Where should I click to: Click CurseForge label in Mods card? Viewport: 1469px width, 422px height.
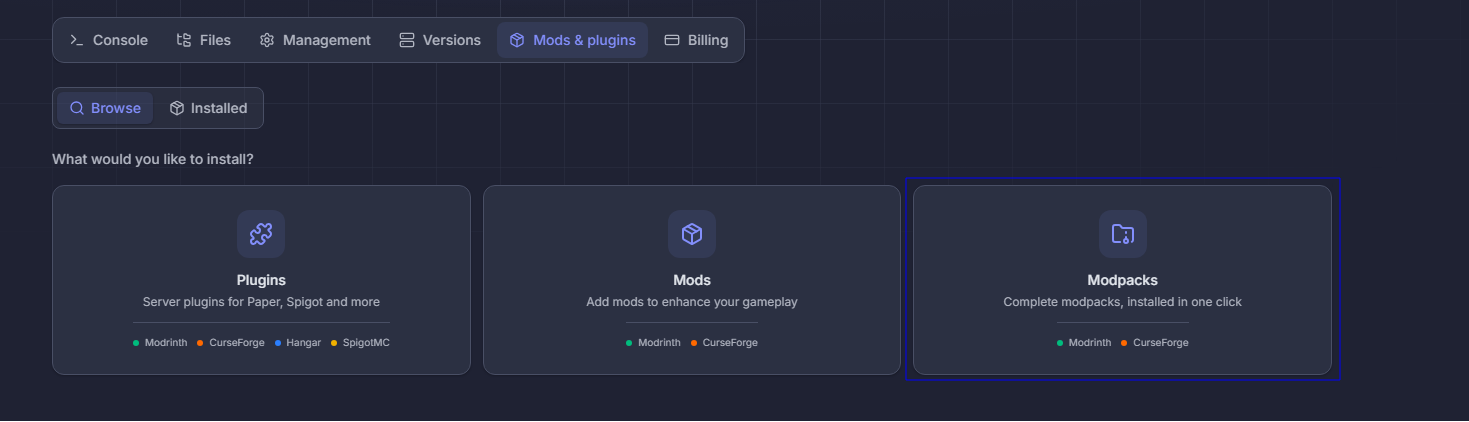click(x=730, y=343)
